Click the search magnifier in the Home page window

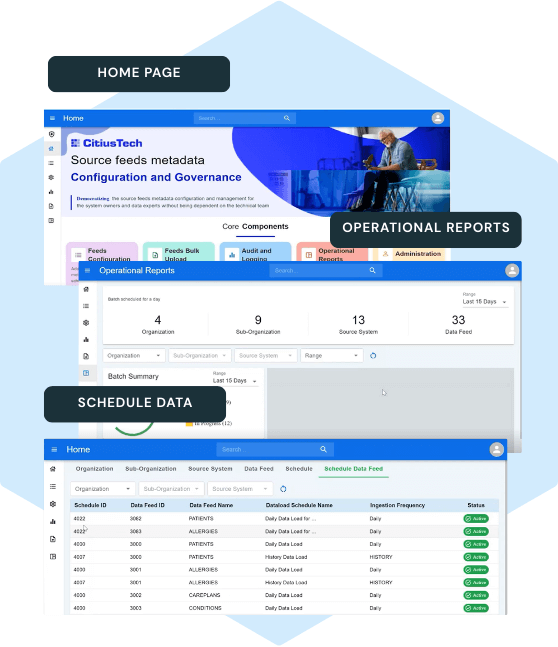click(287, 118)
